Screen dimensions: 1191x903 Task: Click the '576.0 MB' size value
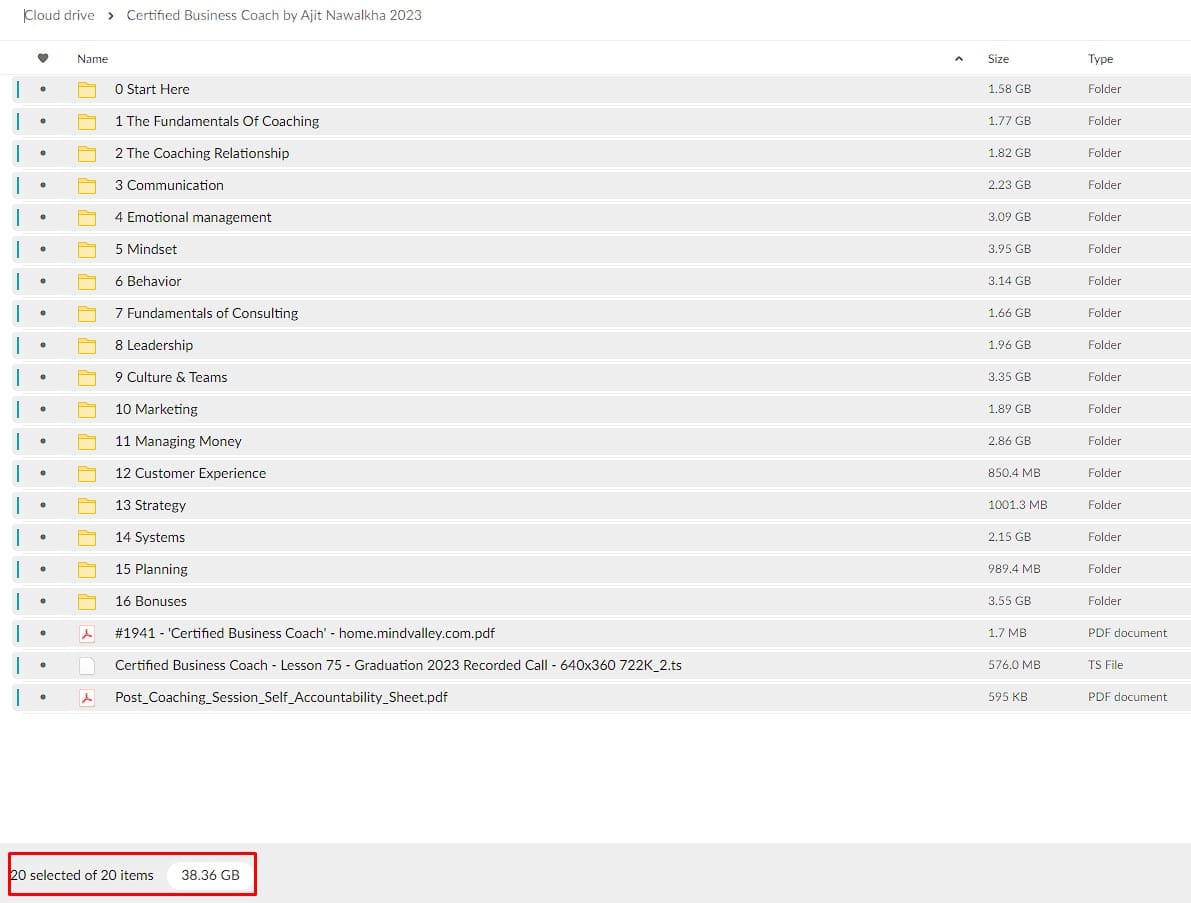pyautogui.click(x=1014, y=665)
